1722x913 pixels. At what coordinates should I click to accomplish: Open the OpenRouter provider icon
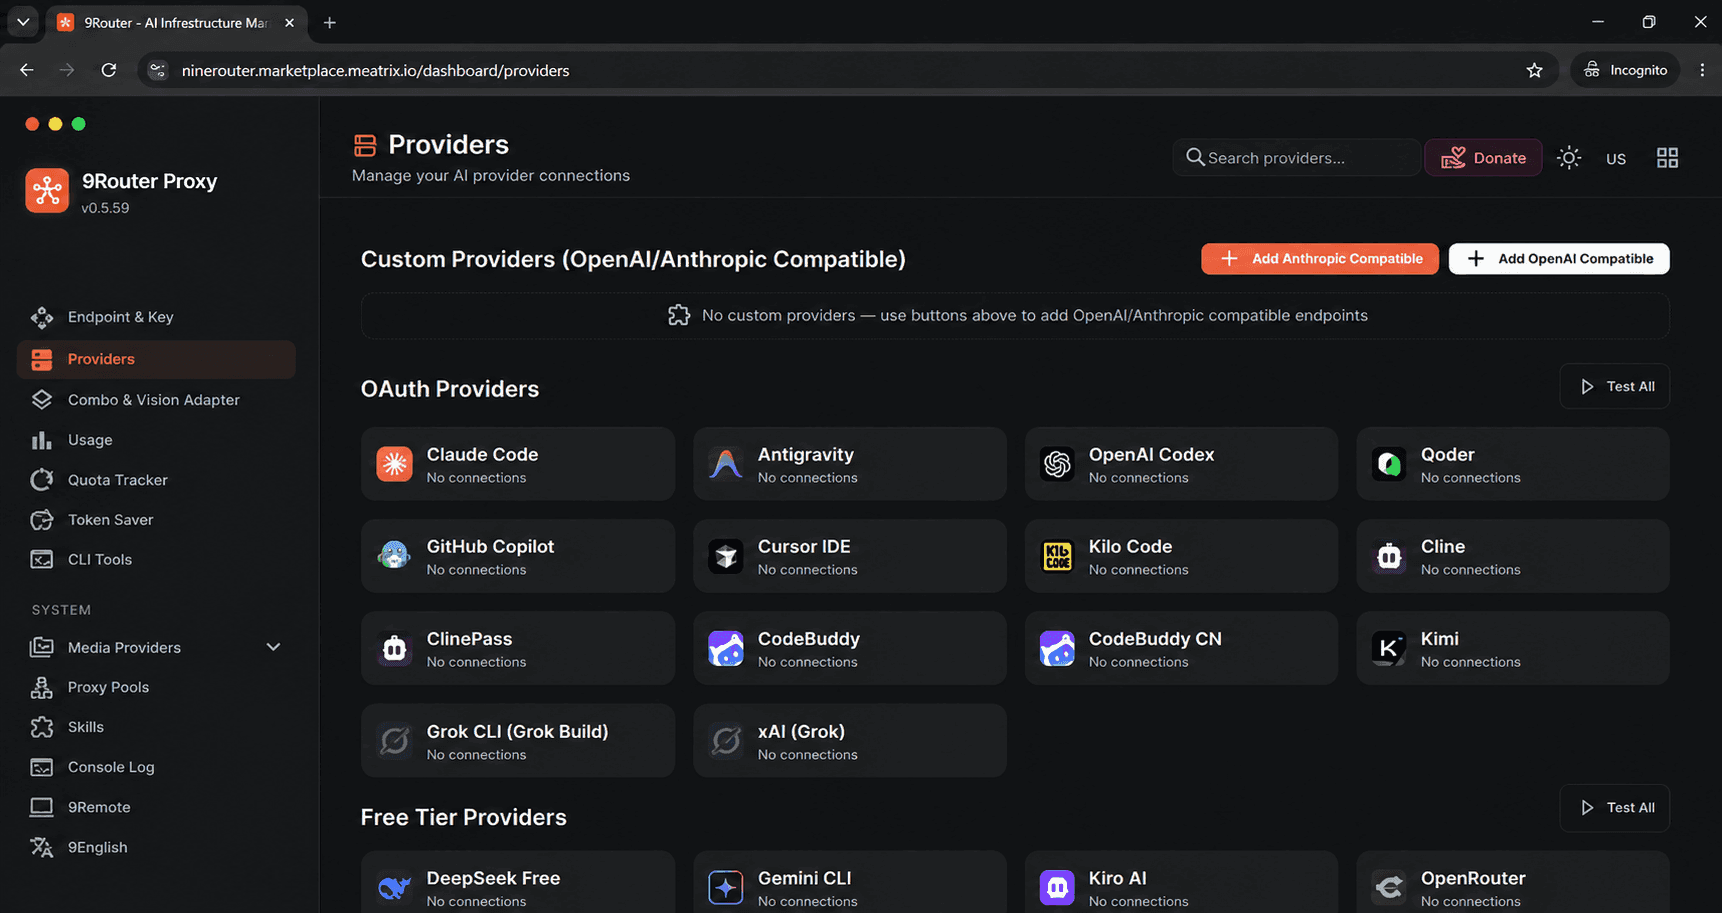[x=1389, y=888]
